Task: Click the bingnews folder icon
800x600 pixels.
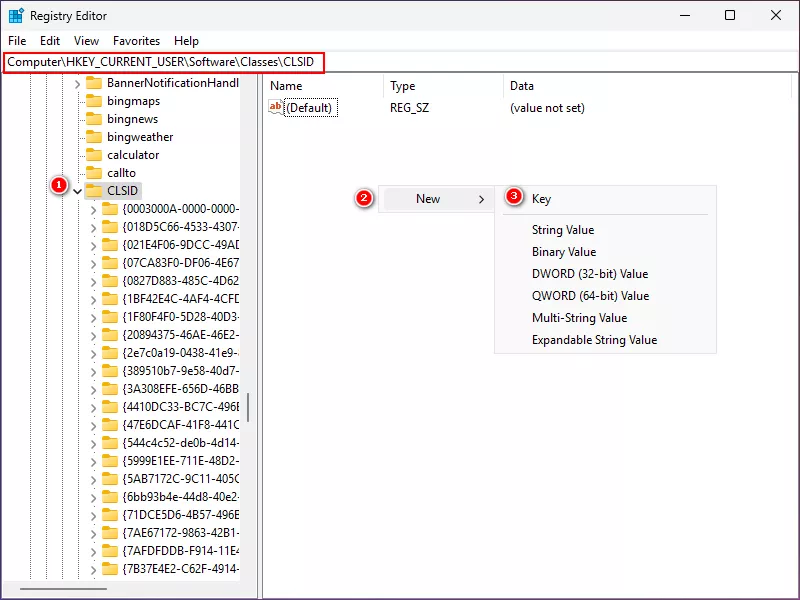Action: pyautogui.click(x=94, y=118)
